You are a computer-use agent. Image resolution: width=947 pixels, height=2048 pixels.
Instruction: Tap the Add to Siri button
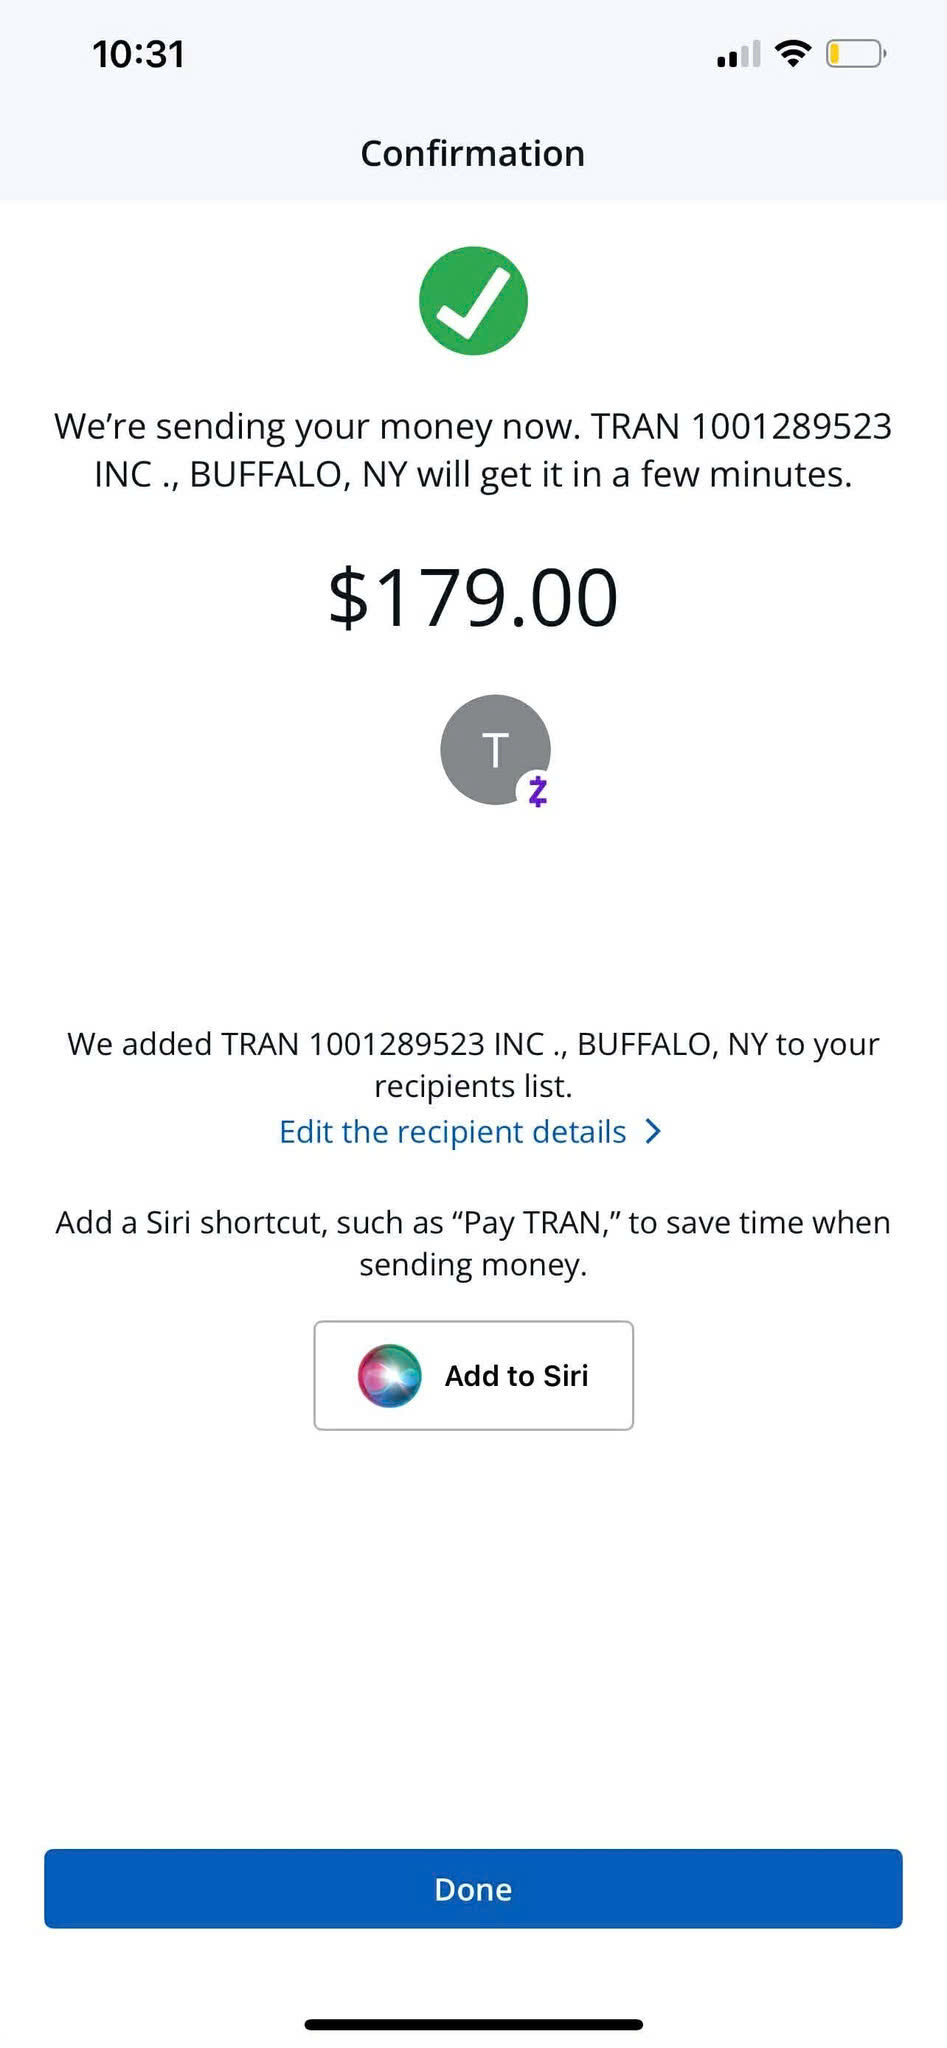coord(473,1375)
